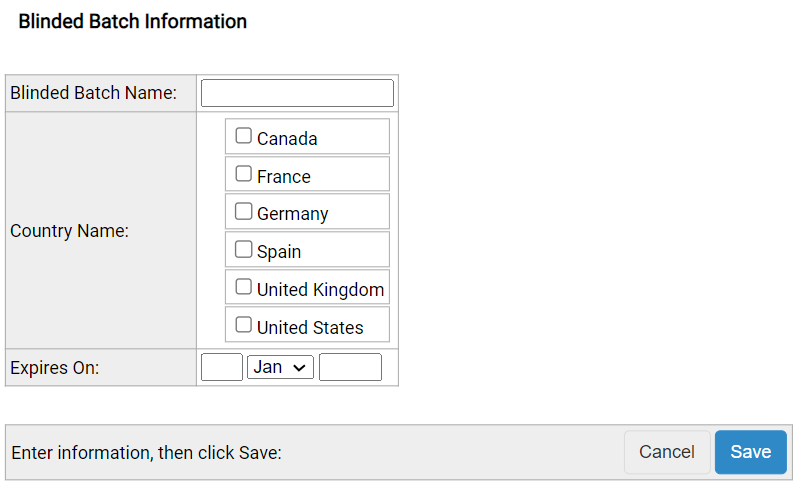Screen dimensions: 802x489
Task: Click the Blinded Batch Information heading
Action: coord(132,21)
